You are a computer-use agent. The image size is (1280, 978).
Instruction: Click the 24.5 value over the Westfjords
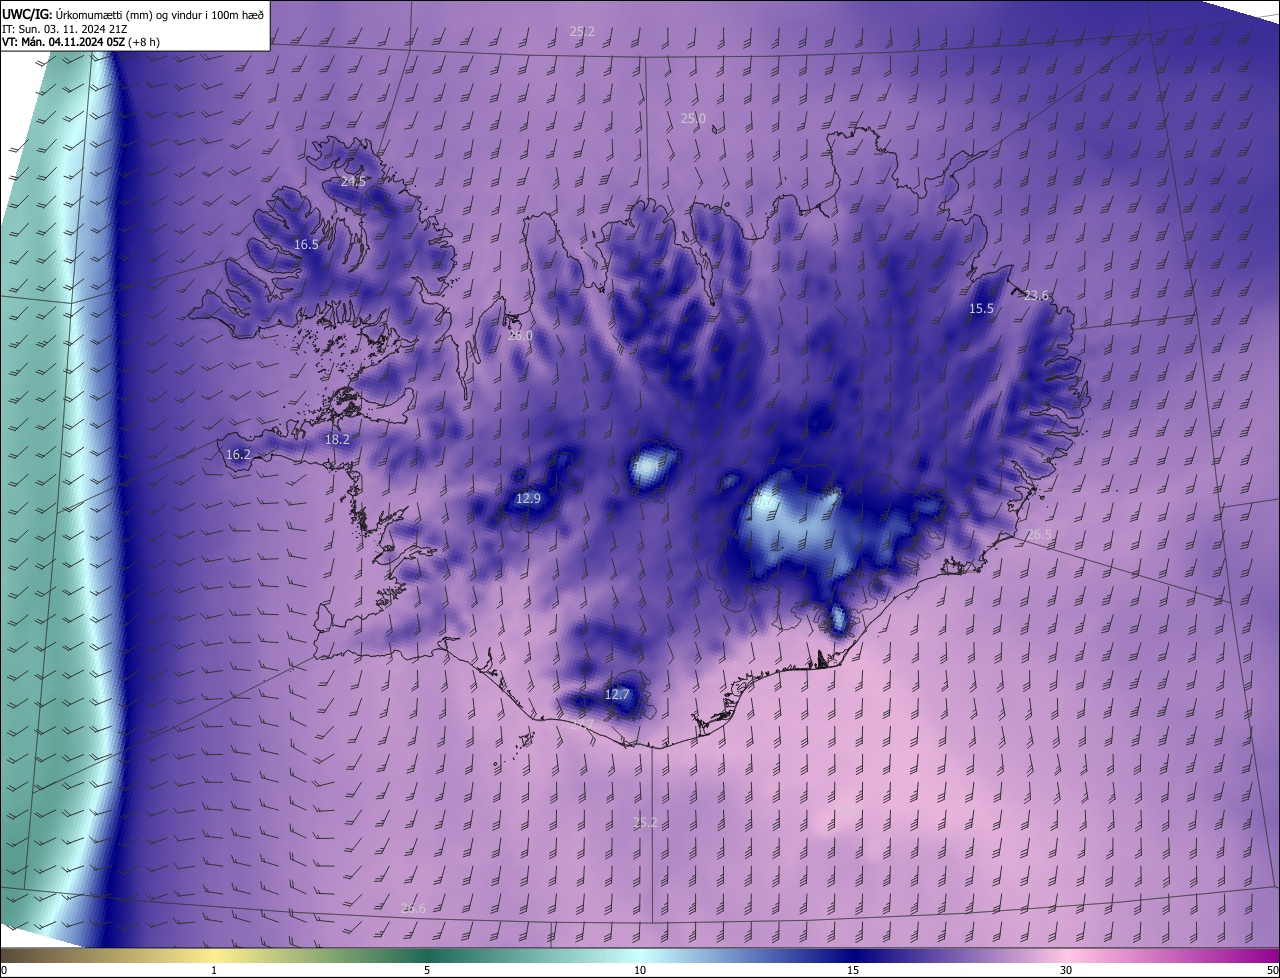click(353, 182)
